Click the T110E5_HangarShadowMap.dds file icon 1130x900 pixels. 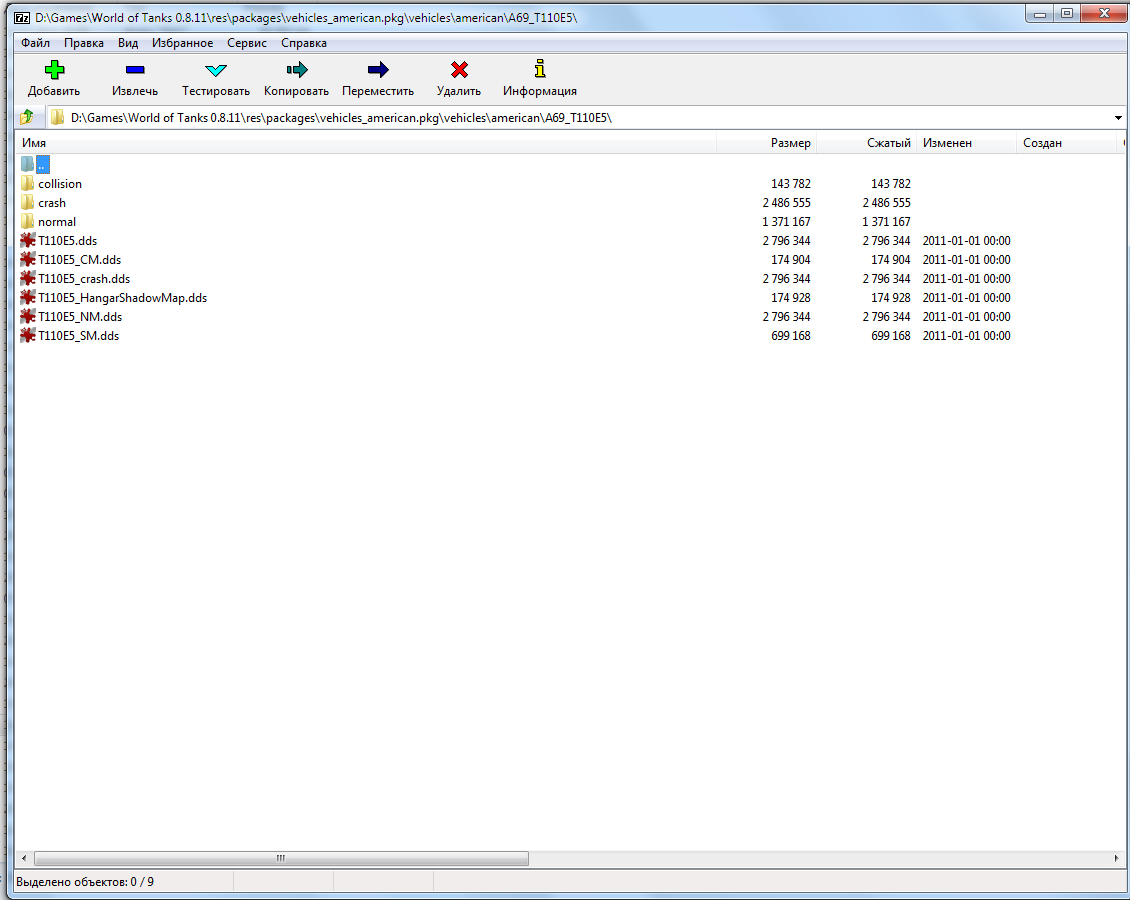tap(27, 298)
